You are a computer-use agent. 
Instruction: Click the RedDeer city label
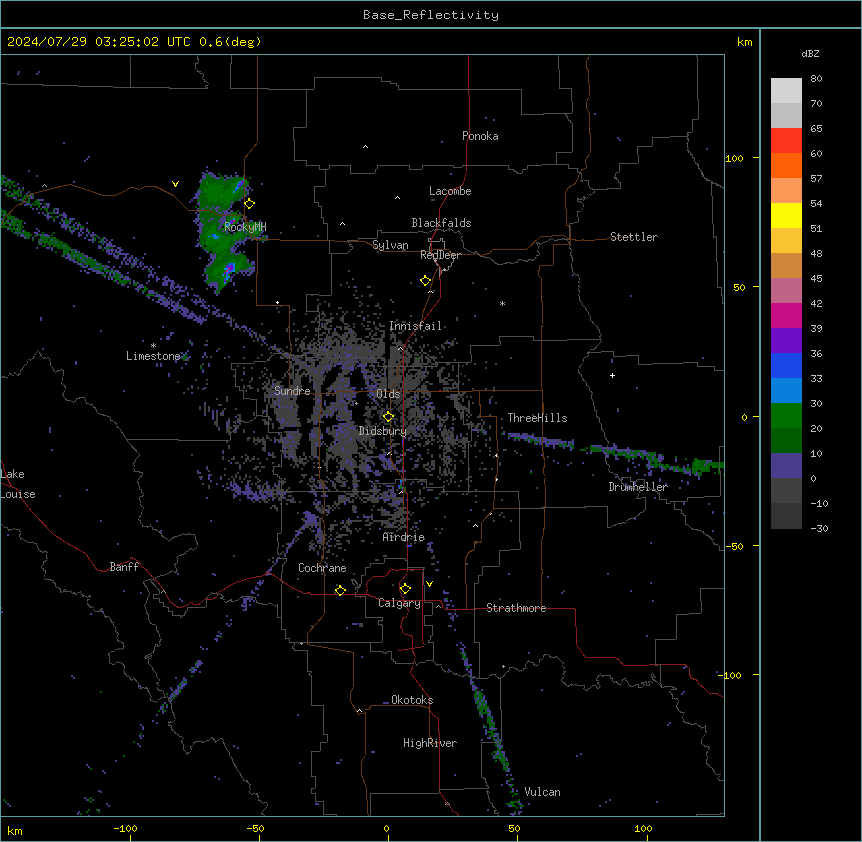[440, 255]
